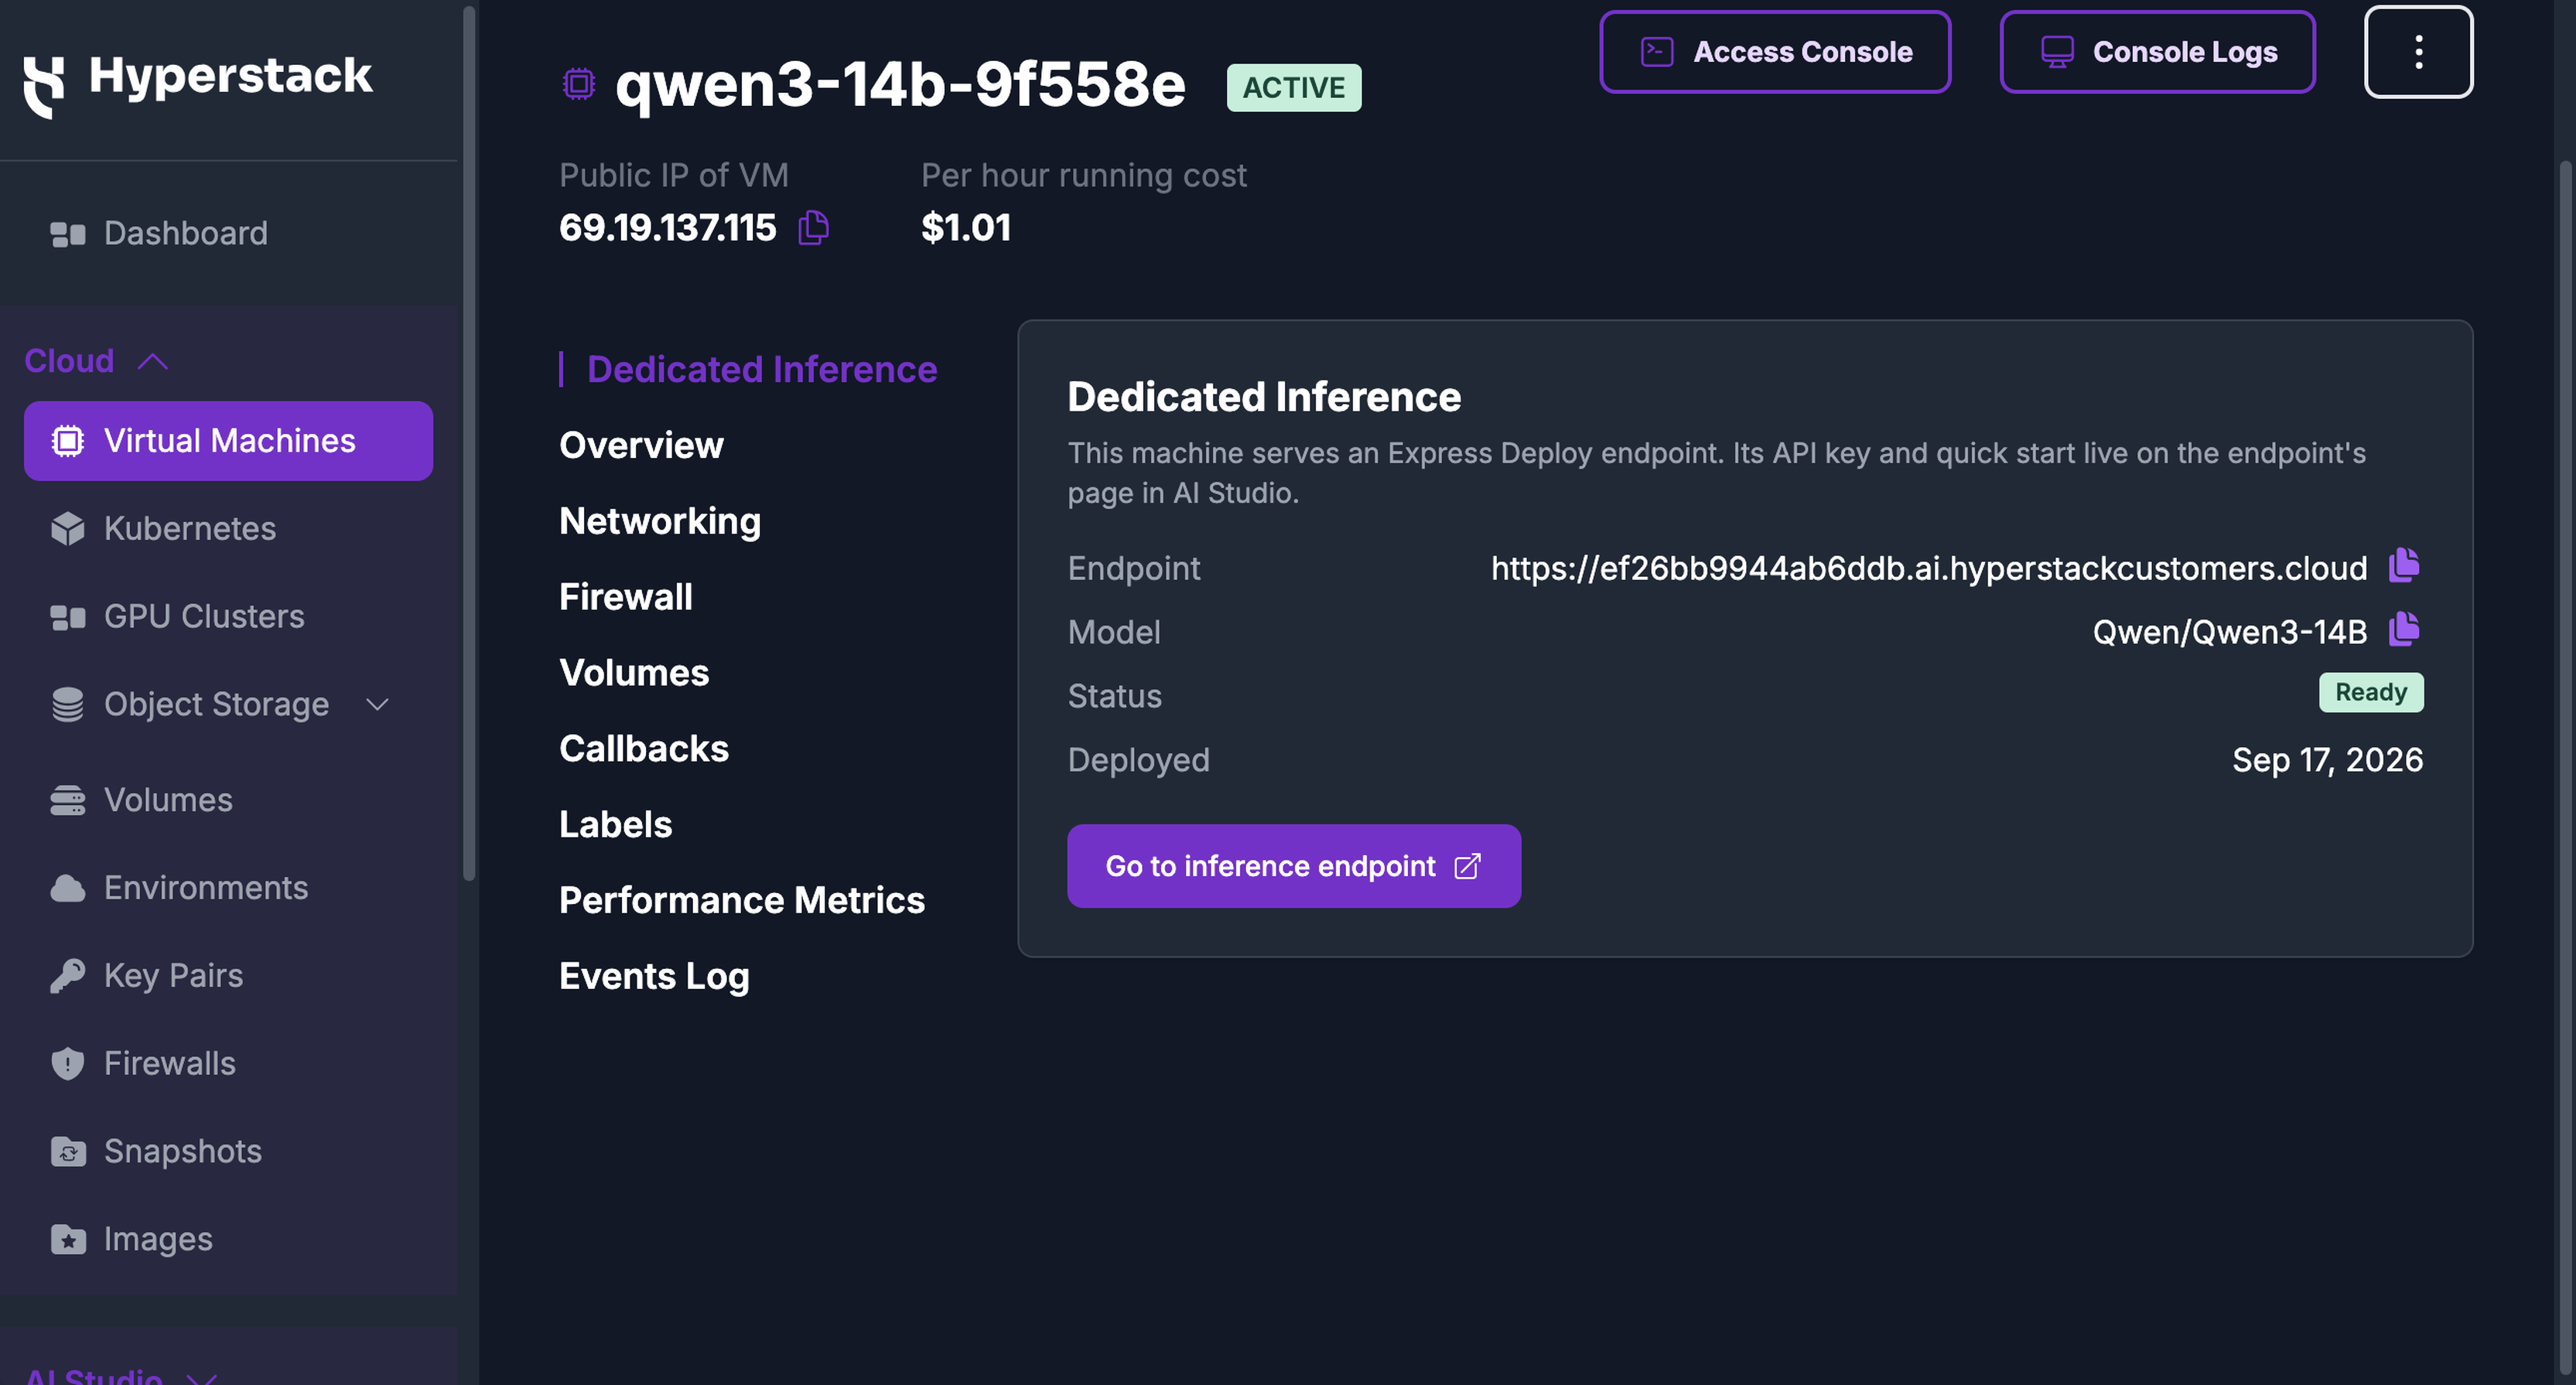This screenshot has height=1385, width=2576.
Task: Click the VM name qwen3-14b-9f558e
Action: click(x=900, y=84)
